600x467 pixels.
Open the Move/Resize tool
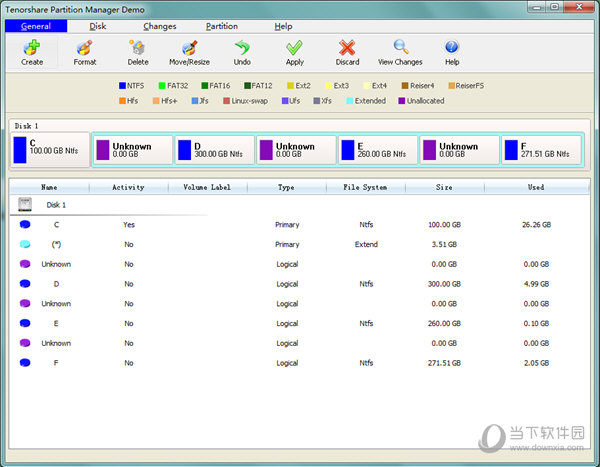(x=189, y=47)
